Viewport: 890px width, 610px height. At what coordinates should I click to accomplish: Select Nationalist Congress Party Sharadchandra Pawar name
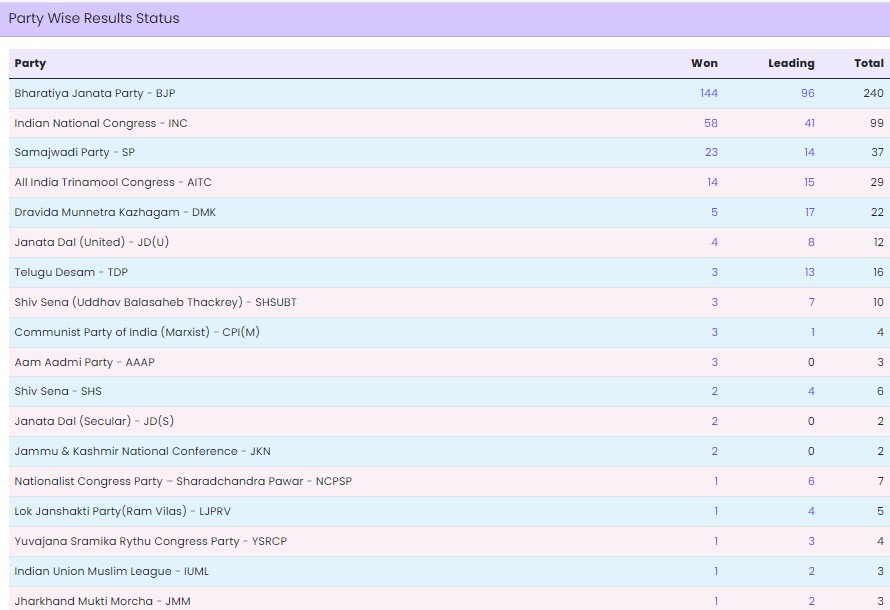point(183,481)
